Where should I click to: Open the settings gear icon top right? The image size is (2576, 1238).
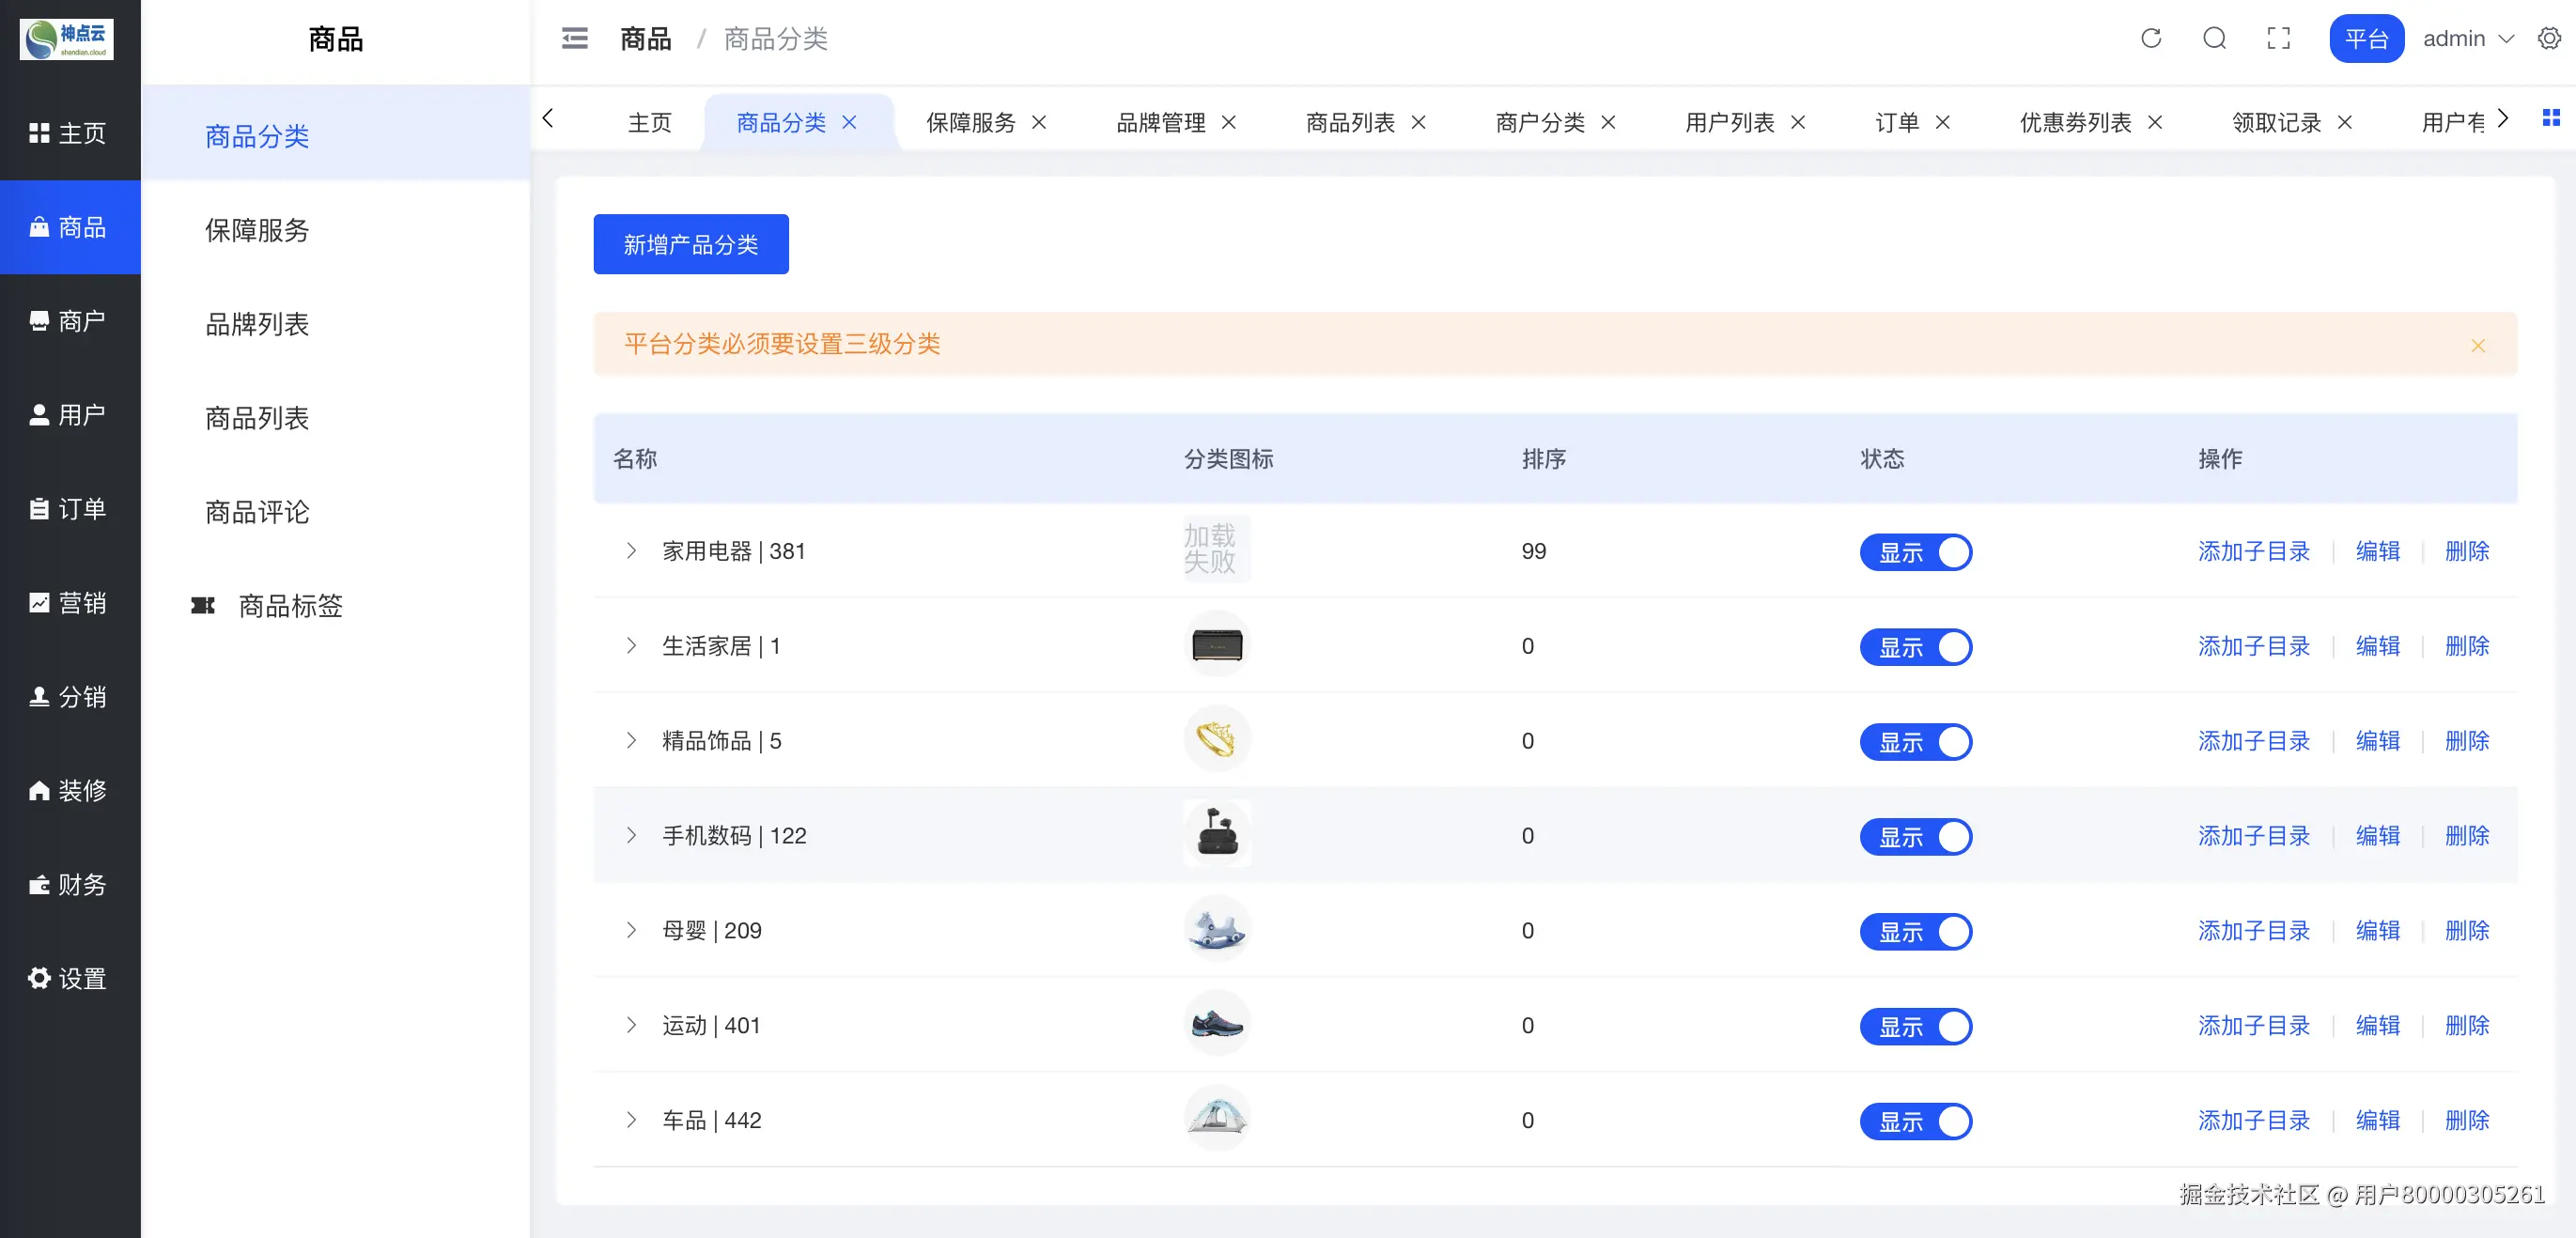(x=2549, y=39)
